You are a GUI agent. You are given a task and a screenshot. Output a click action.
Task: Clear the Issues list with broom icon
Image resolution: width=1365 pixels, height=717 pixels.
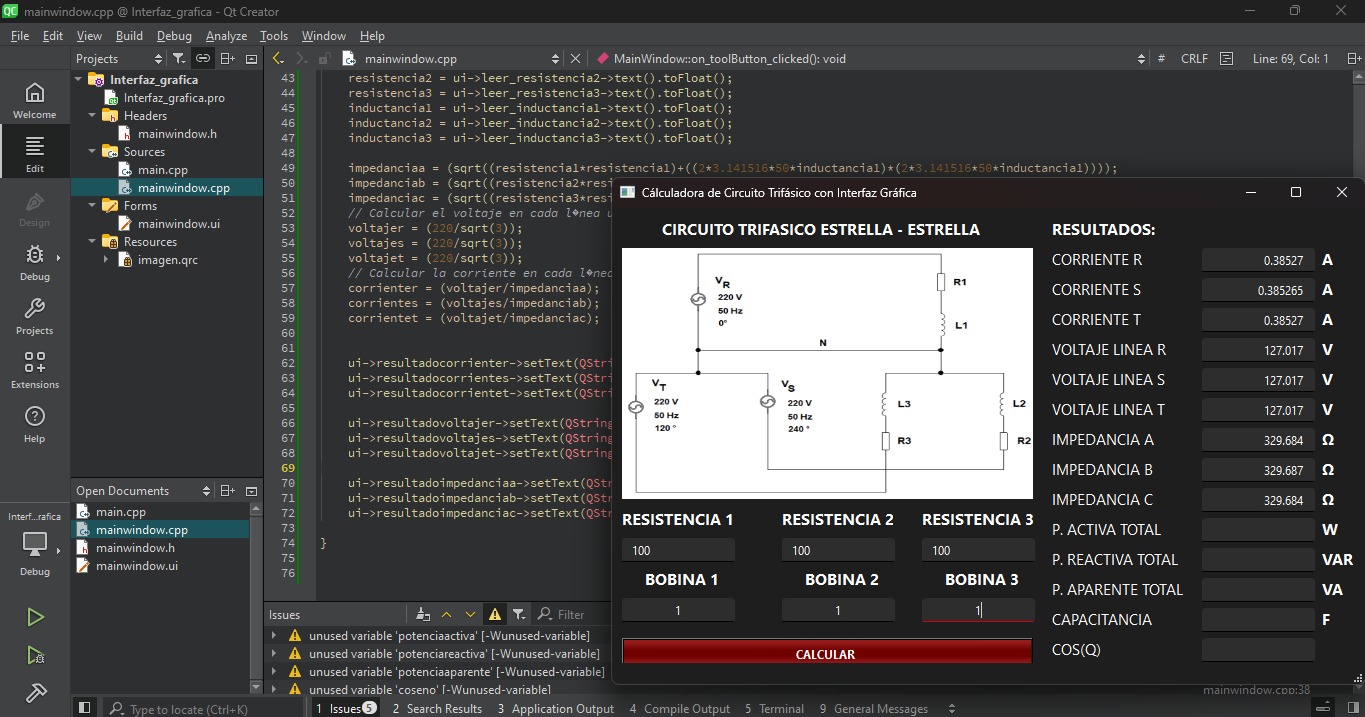click(x=423, y=614)
